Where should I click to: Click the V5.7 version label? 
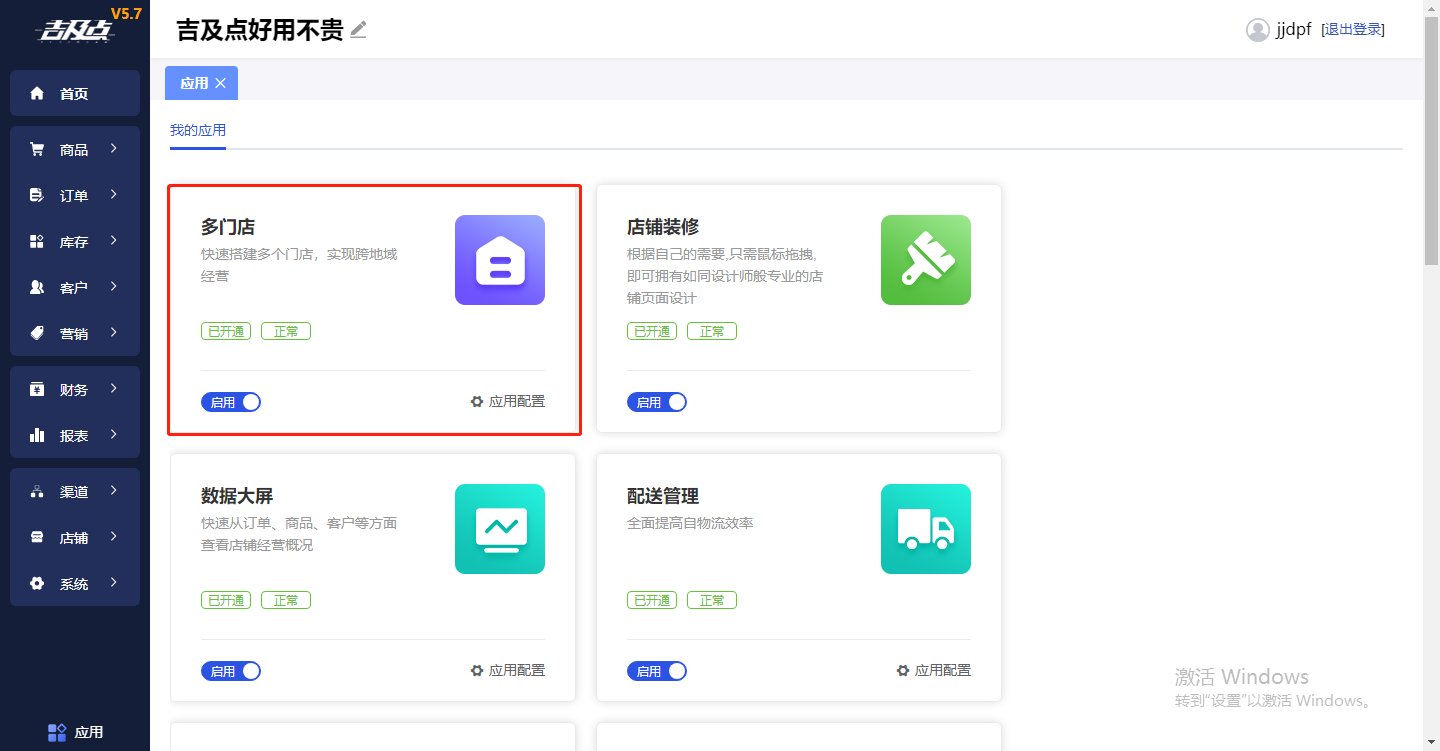coord(126,13)
